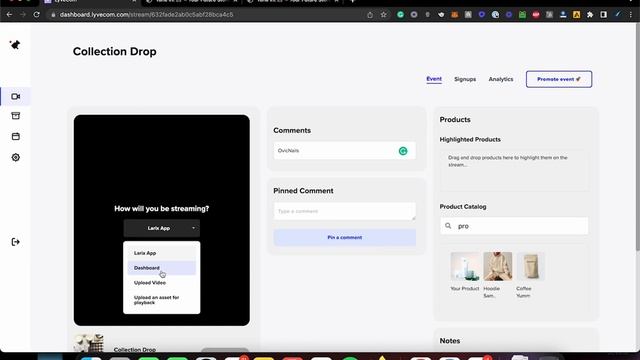The image size is (640, 360).
Task: Choose Upload an asset for playback
Action: (162, 300)
